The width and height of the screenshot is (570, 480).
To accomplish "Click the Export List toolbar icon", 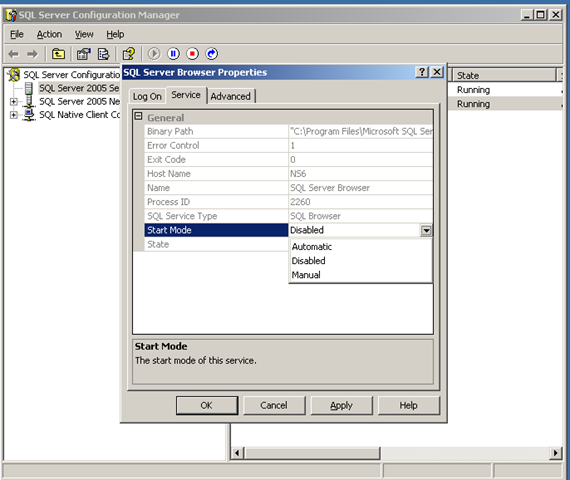I will click(x=104, y=54).
